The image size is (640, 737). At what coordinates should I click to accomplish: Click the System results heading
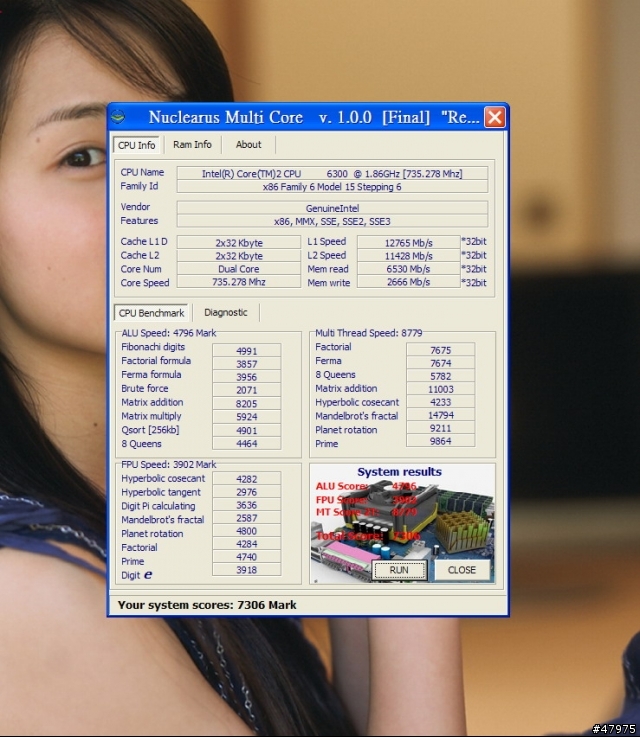tap(399, 471)
